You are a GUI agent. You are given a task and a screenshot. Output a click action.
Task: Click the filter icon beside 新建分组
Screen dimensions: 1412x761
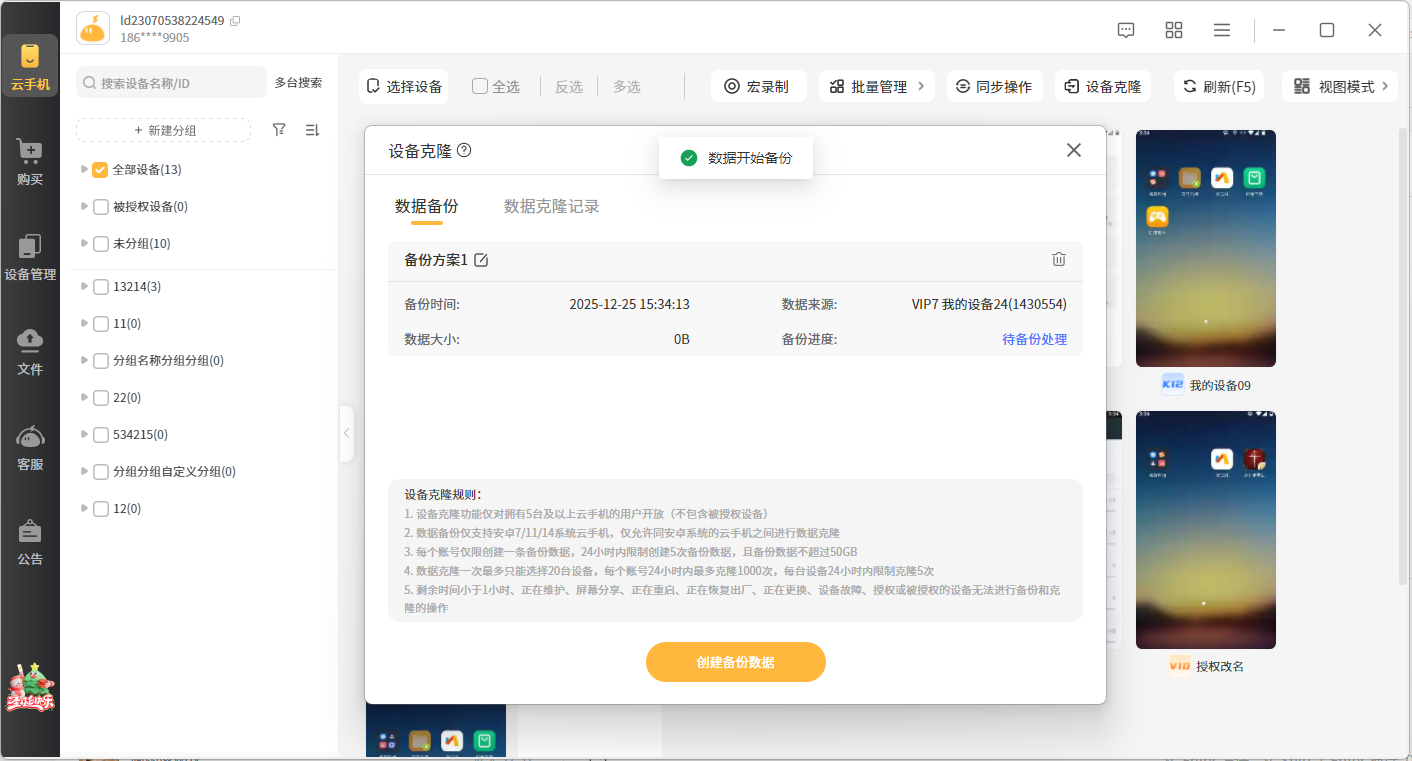pos(280,130)
